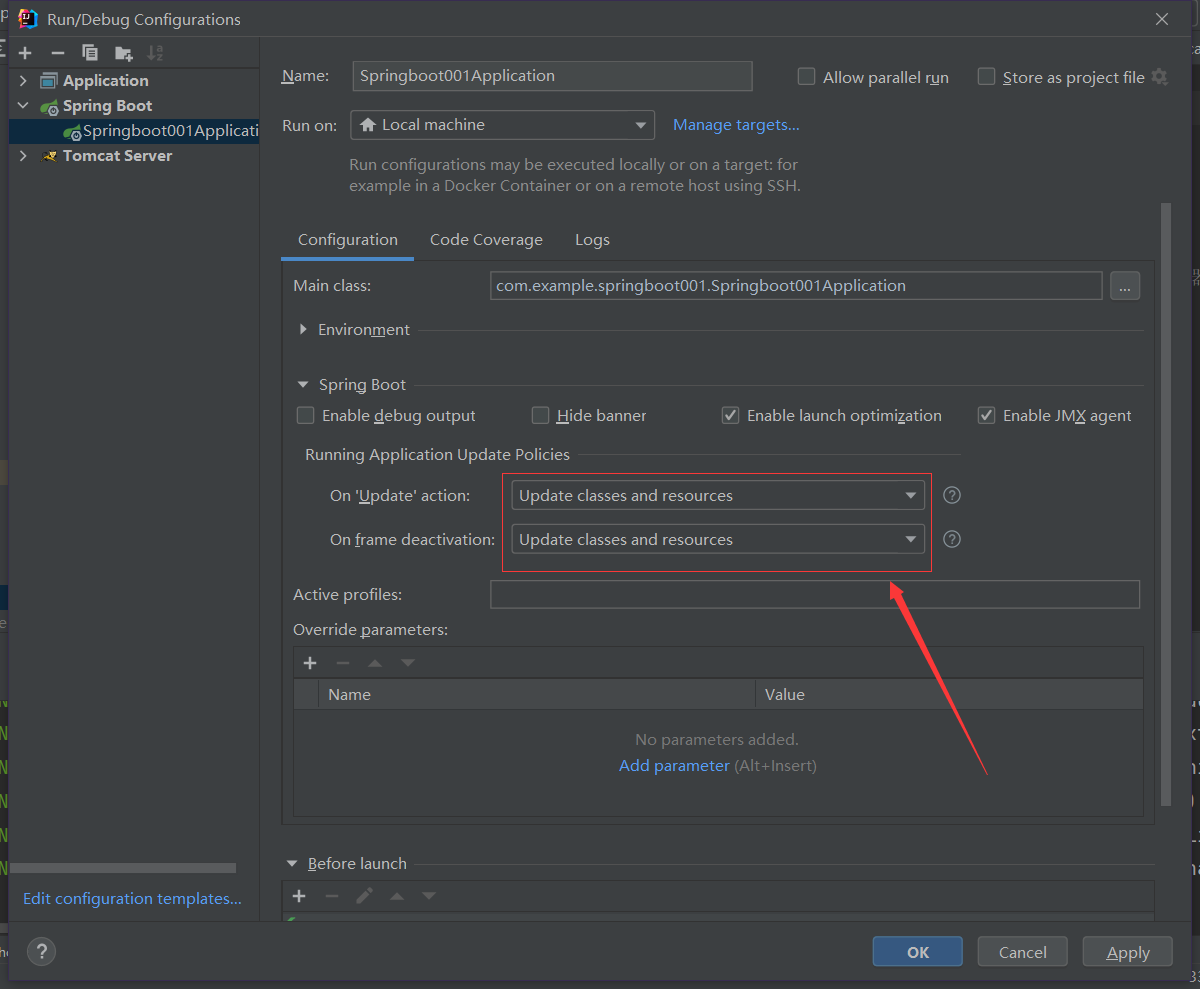This screenshot has height=989, width=1200.
Task: Collapse the Before launch section
Action: (x=292, y=863)
